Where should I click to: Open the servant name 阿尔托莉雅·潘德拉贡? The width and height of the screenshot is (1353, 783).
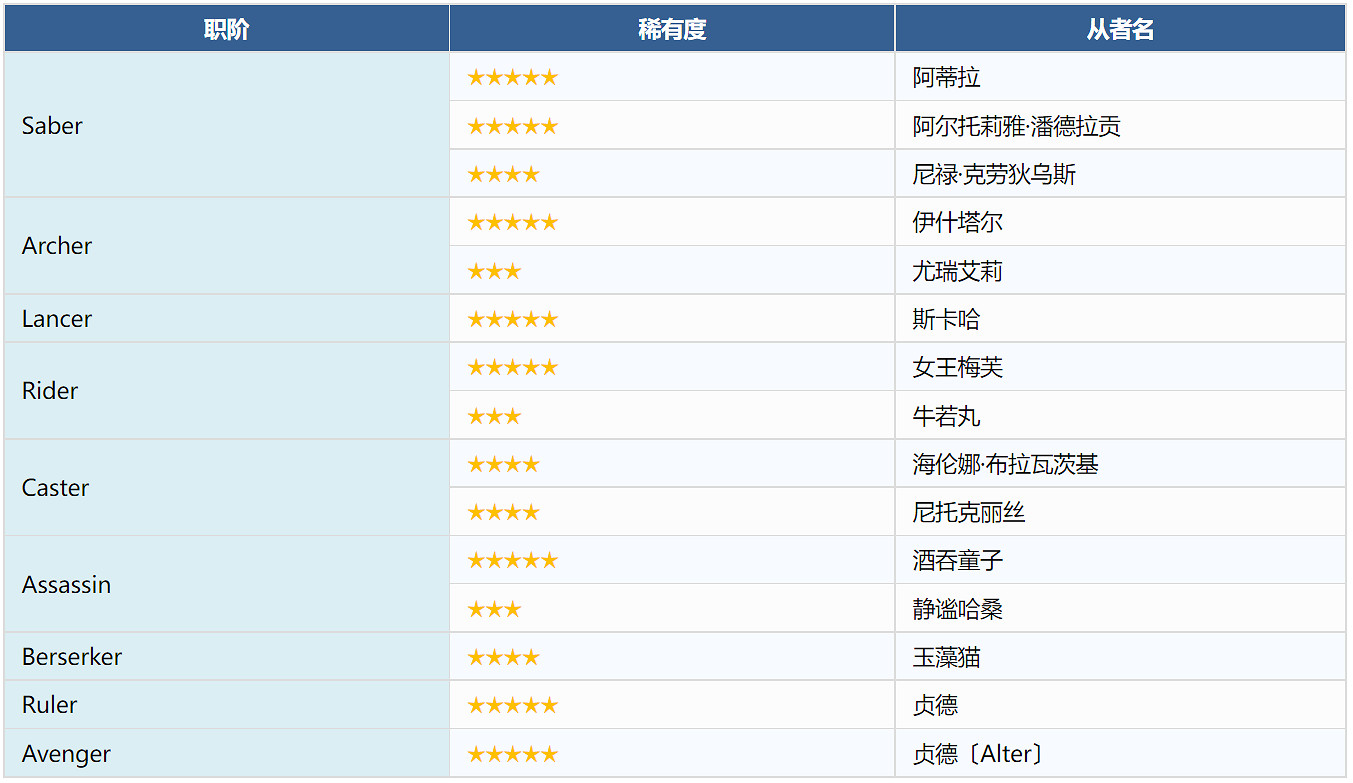click(1016, 127)
